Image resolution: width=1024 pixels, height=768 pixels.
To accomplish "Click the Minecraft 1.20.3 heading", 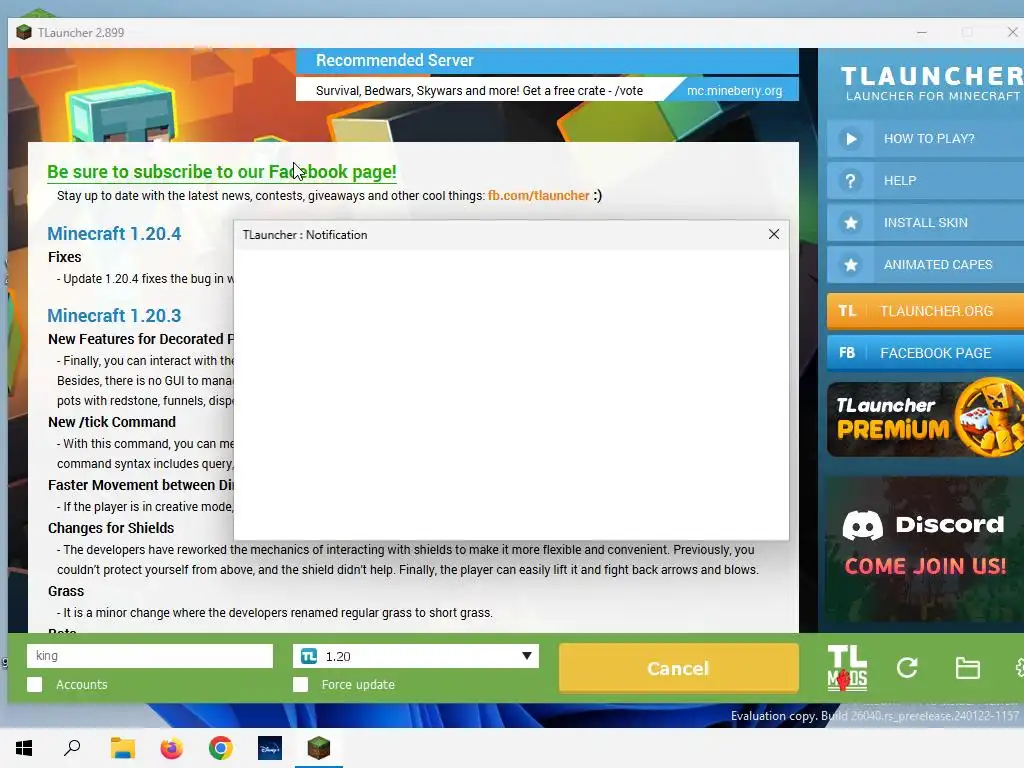I will click(x=114, y=315).
